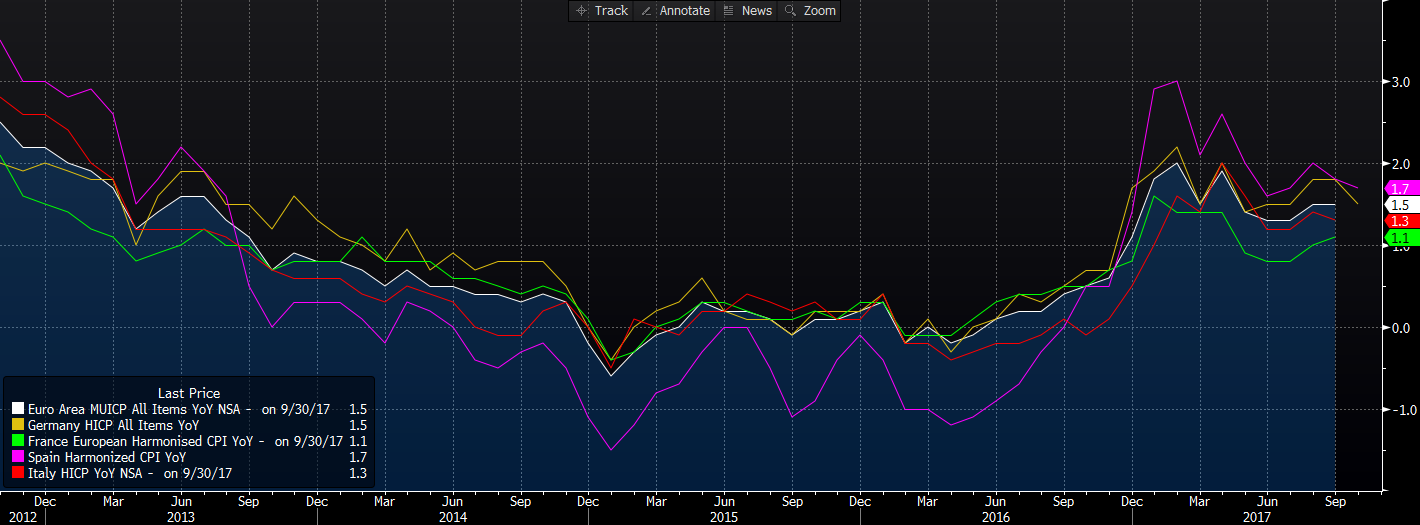Click the green 1.1 price tag
This screenshot has height=525, width=1420.
tap(1400, 238)
